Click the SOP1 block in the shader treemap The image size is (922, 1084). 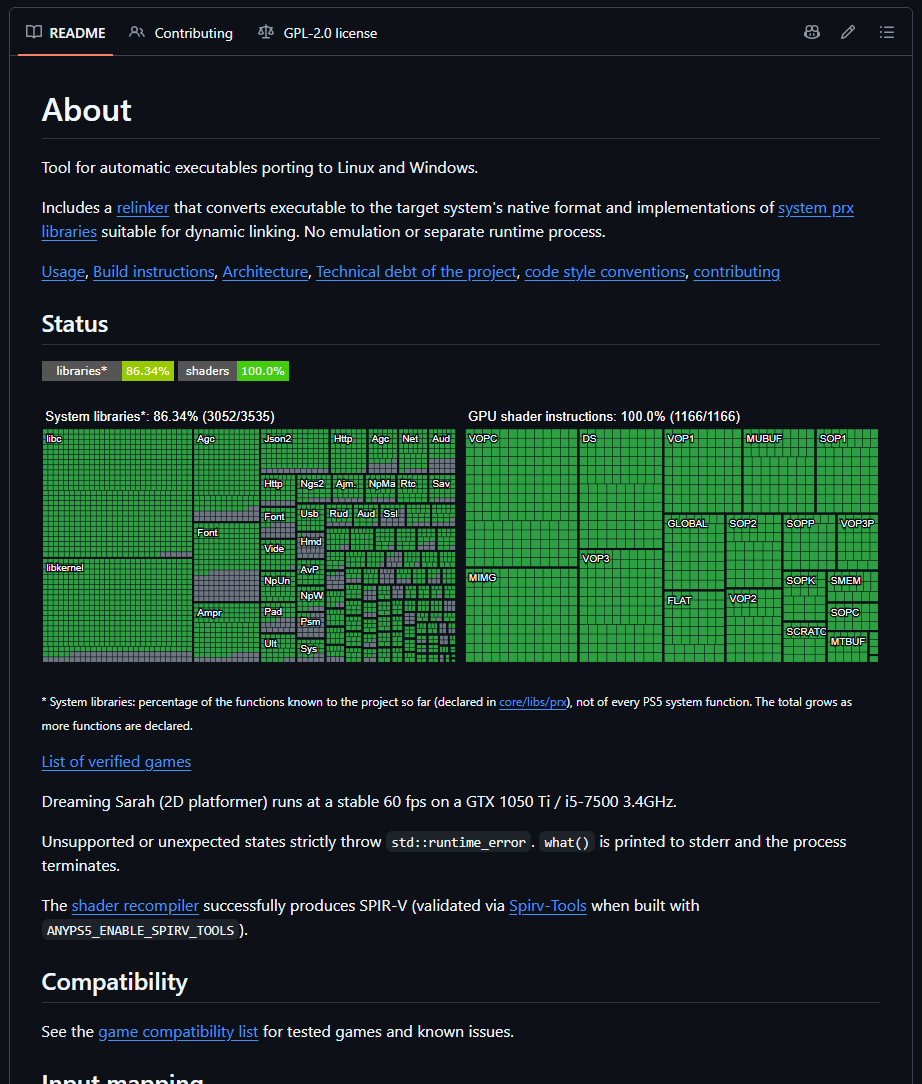(847, 471)
